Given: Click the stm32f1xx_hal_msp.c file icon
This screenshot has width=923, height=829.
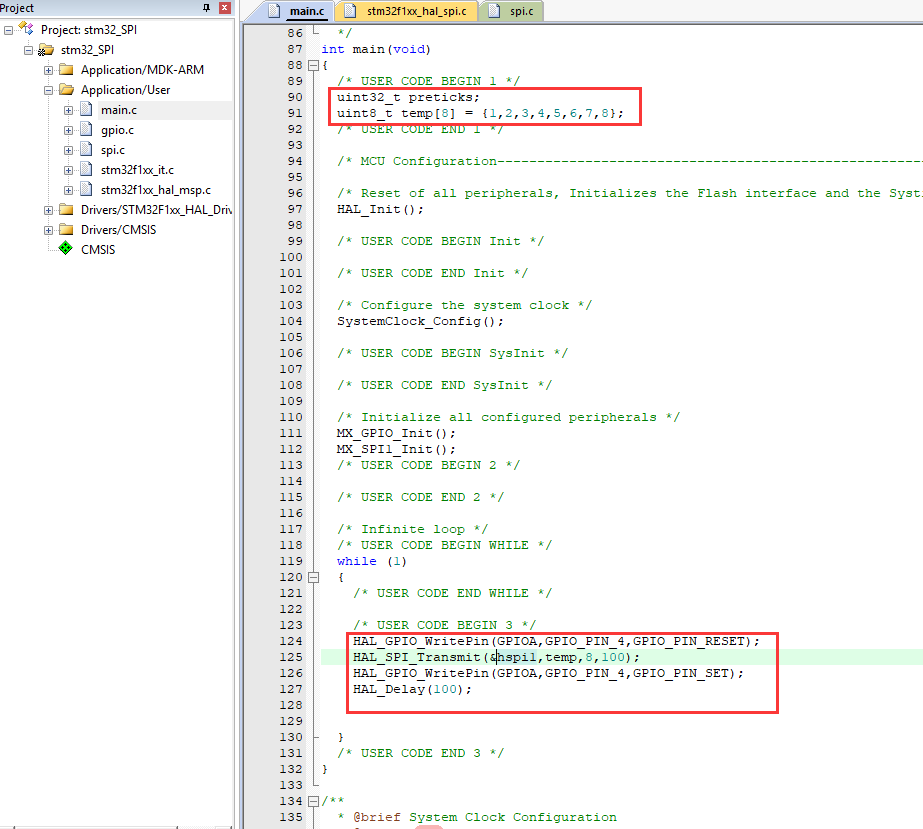Looking at the screenshot, I should coord(86,190).
